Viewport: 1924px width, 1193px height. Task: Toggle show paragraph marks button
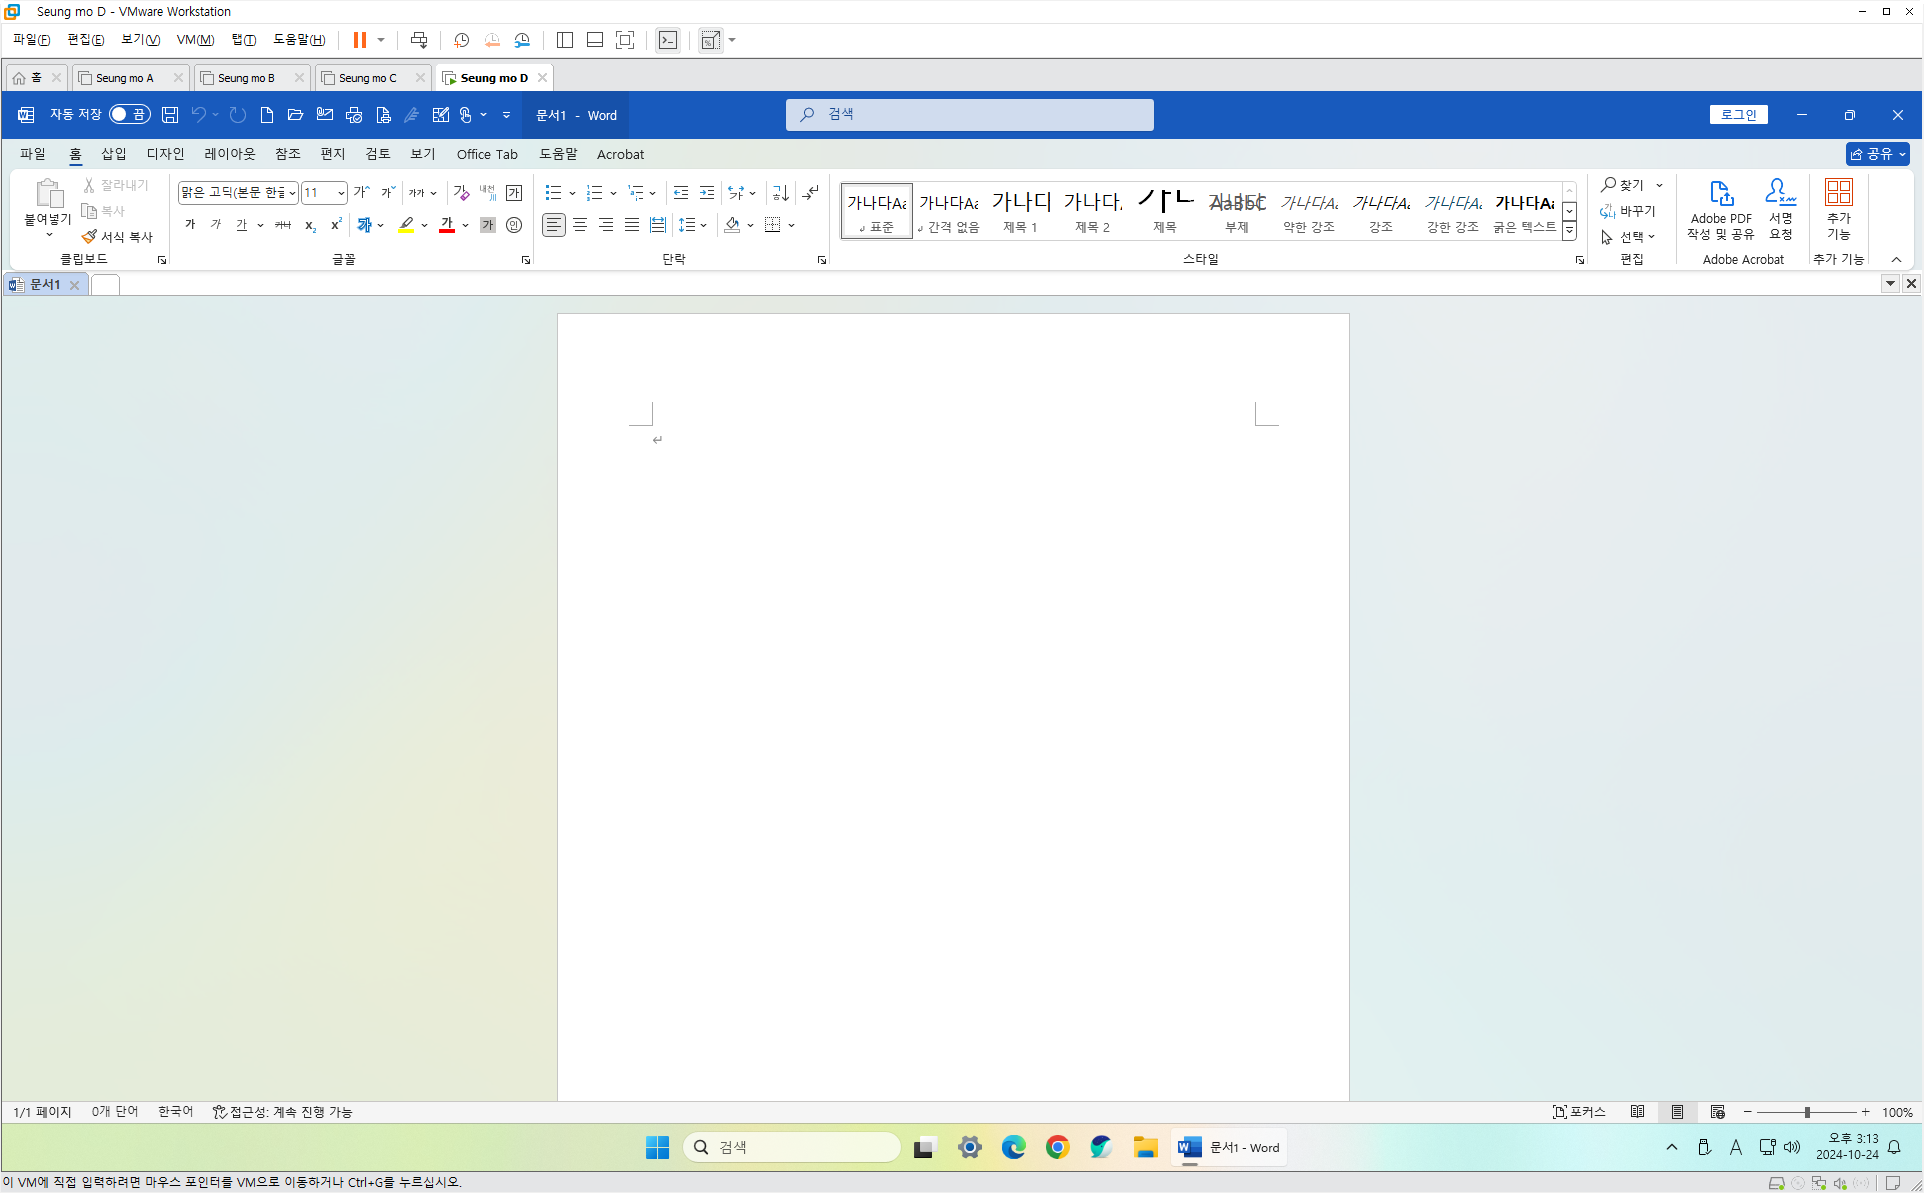[x=811, y=193]
